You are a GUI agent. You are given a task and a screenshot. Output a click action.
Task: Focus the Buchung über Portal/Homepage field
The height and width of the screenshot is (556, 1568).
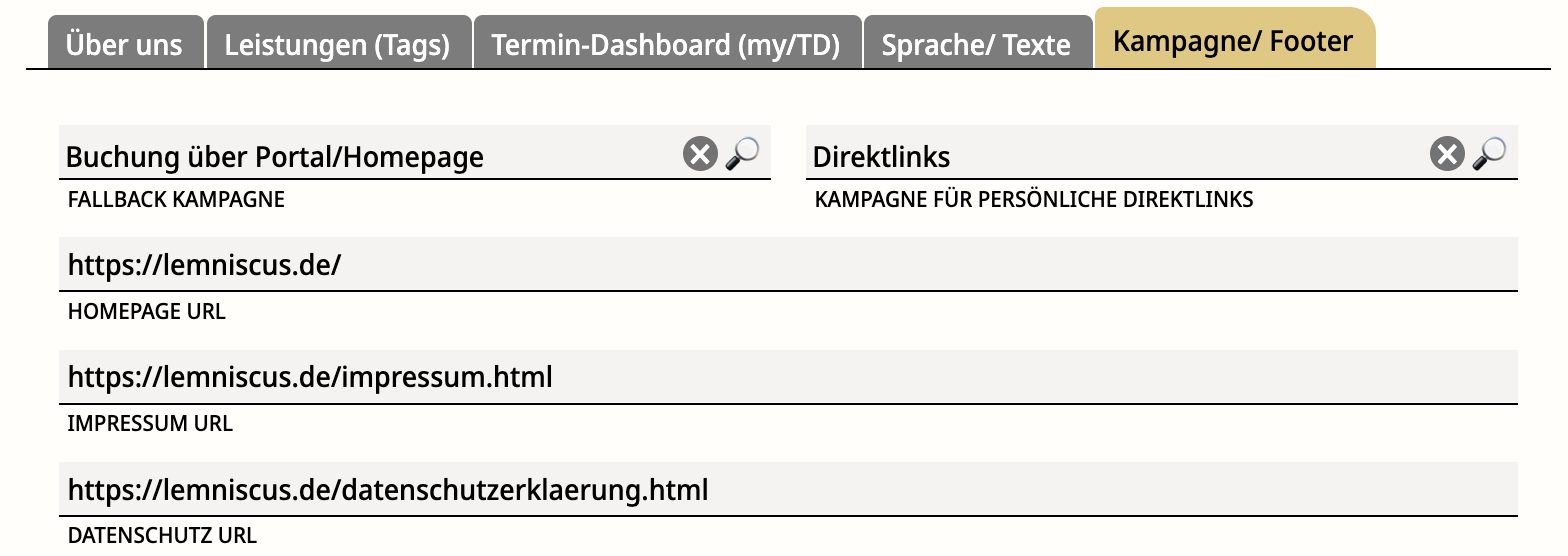coord(370,153)
